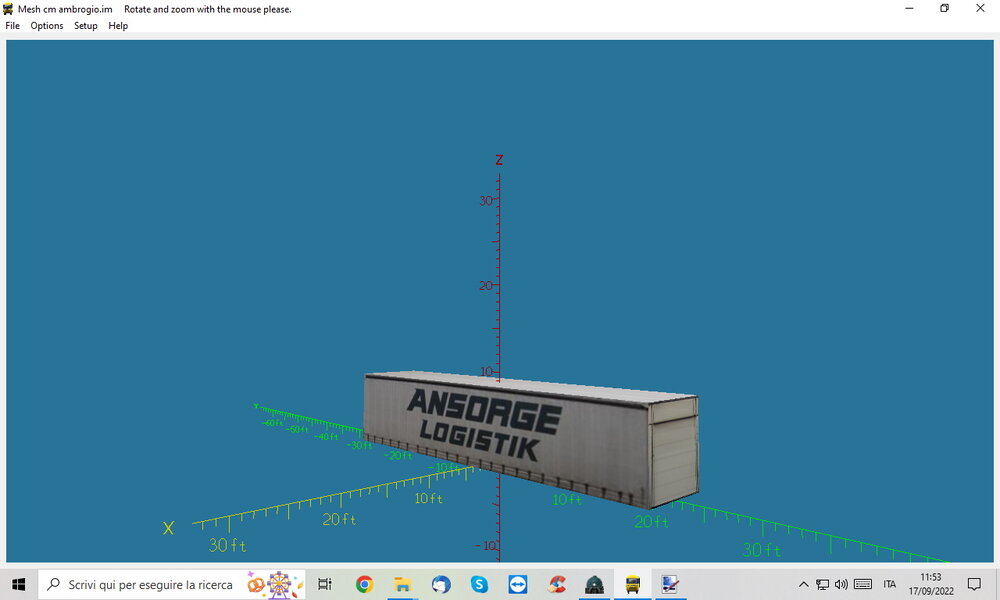Click the Windows Start button
The height and width of the screenshot is (600, 1000).
click(x=18, y=584)
